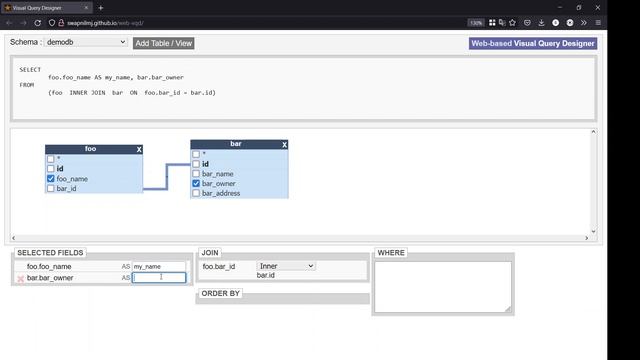Image resolution: width=640 pixels, height=360 pixels.
Task: Click the translate page icon
Action: pos(502,23)
